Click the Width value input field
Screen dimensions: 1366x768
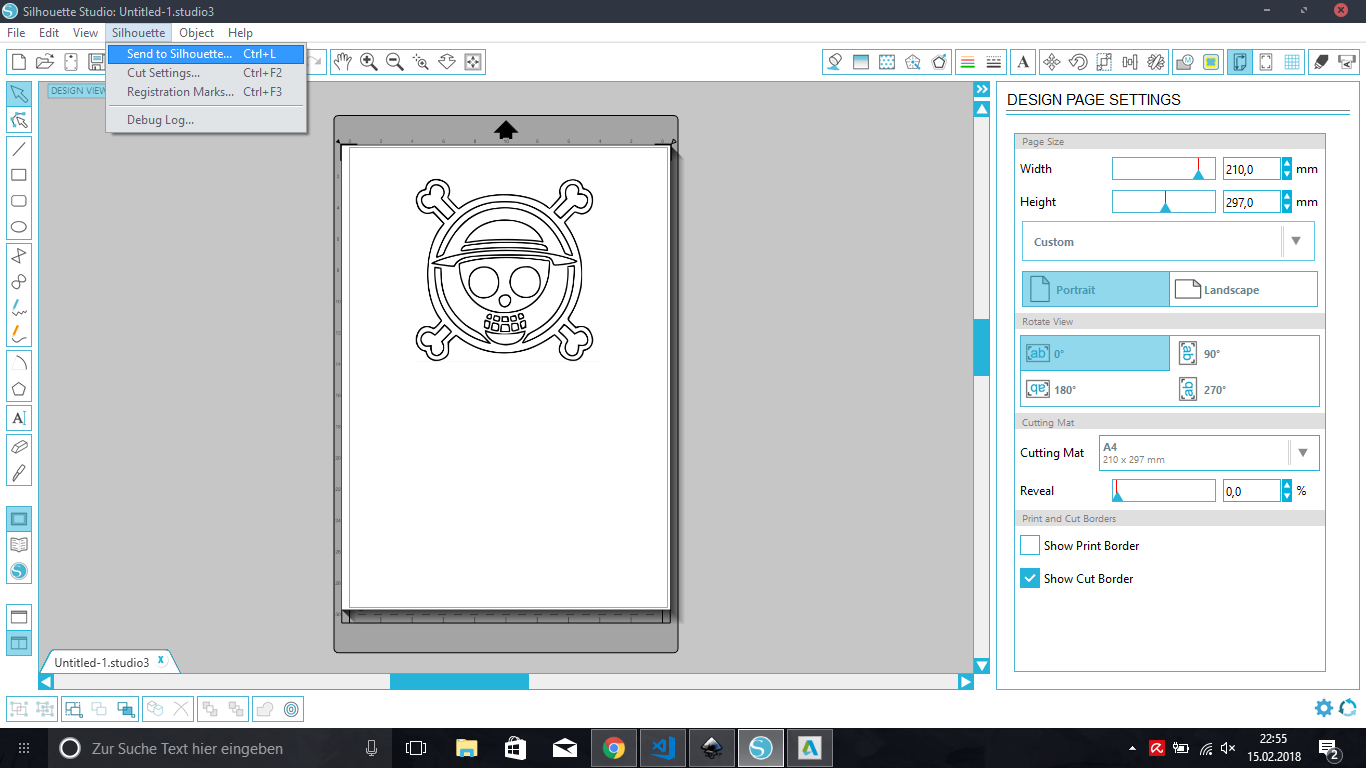[1252, 169]
